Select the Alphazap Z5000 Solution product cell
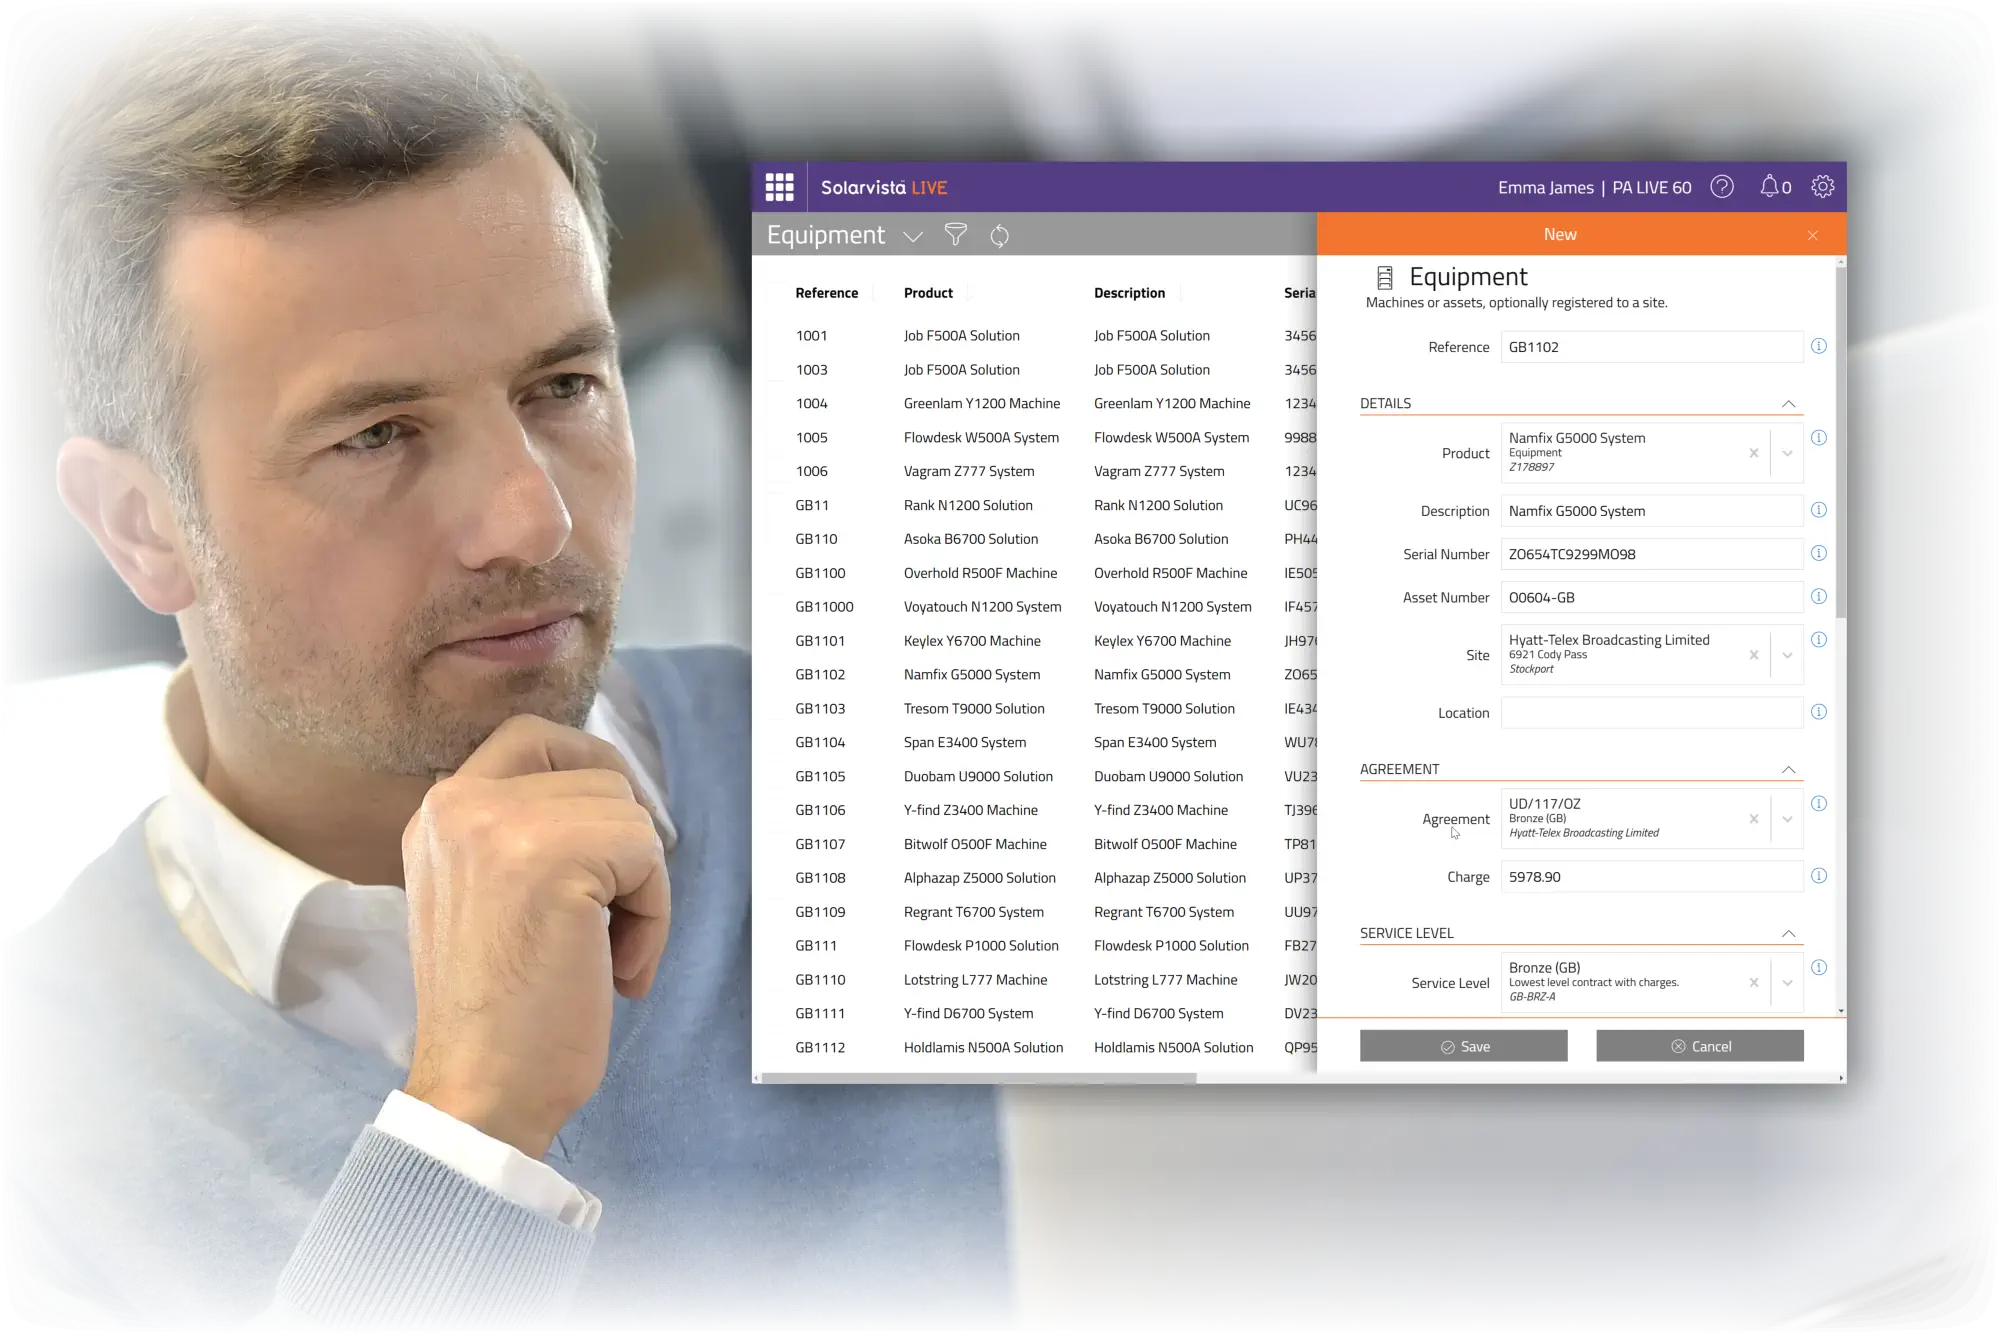Screen dimensions: 2000x1334 980,878
